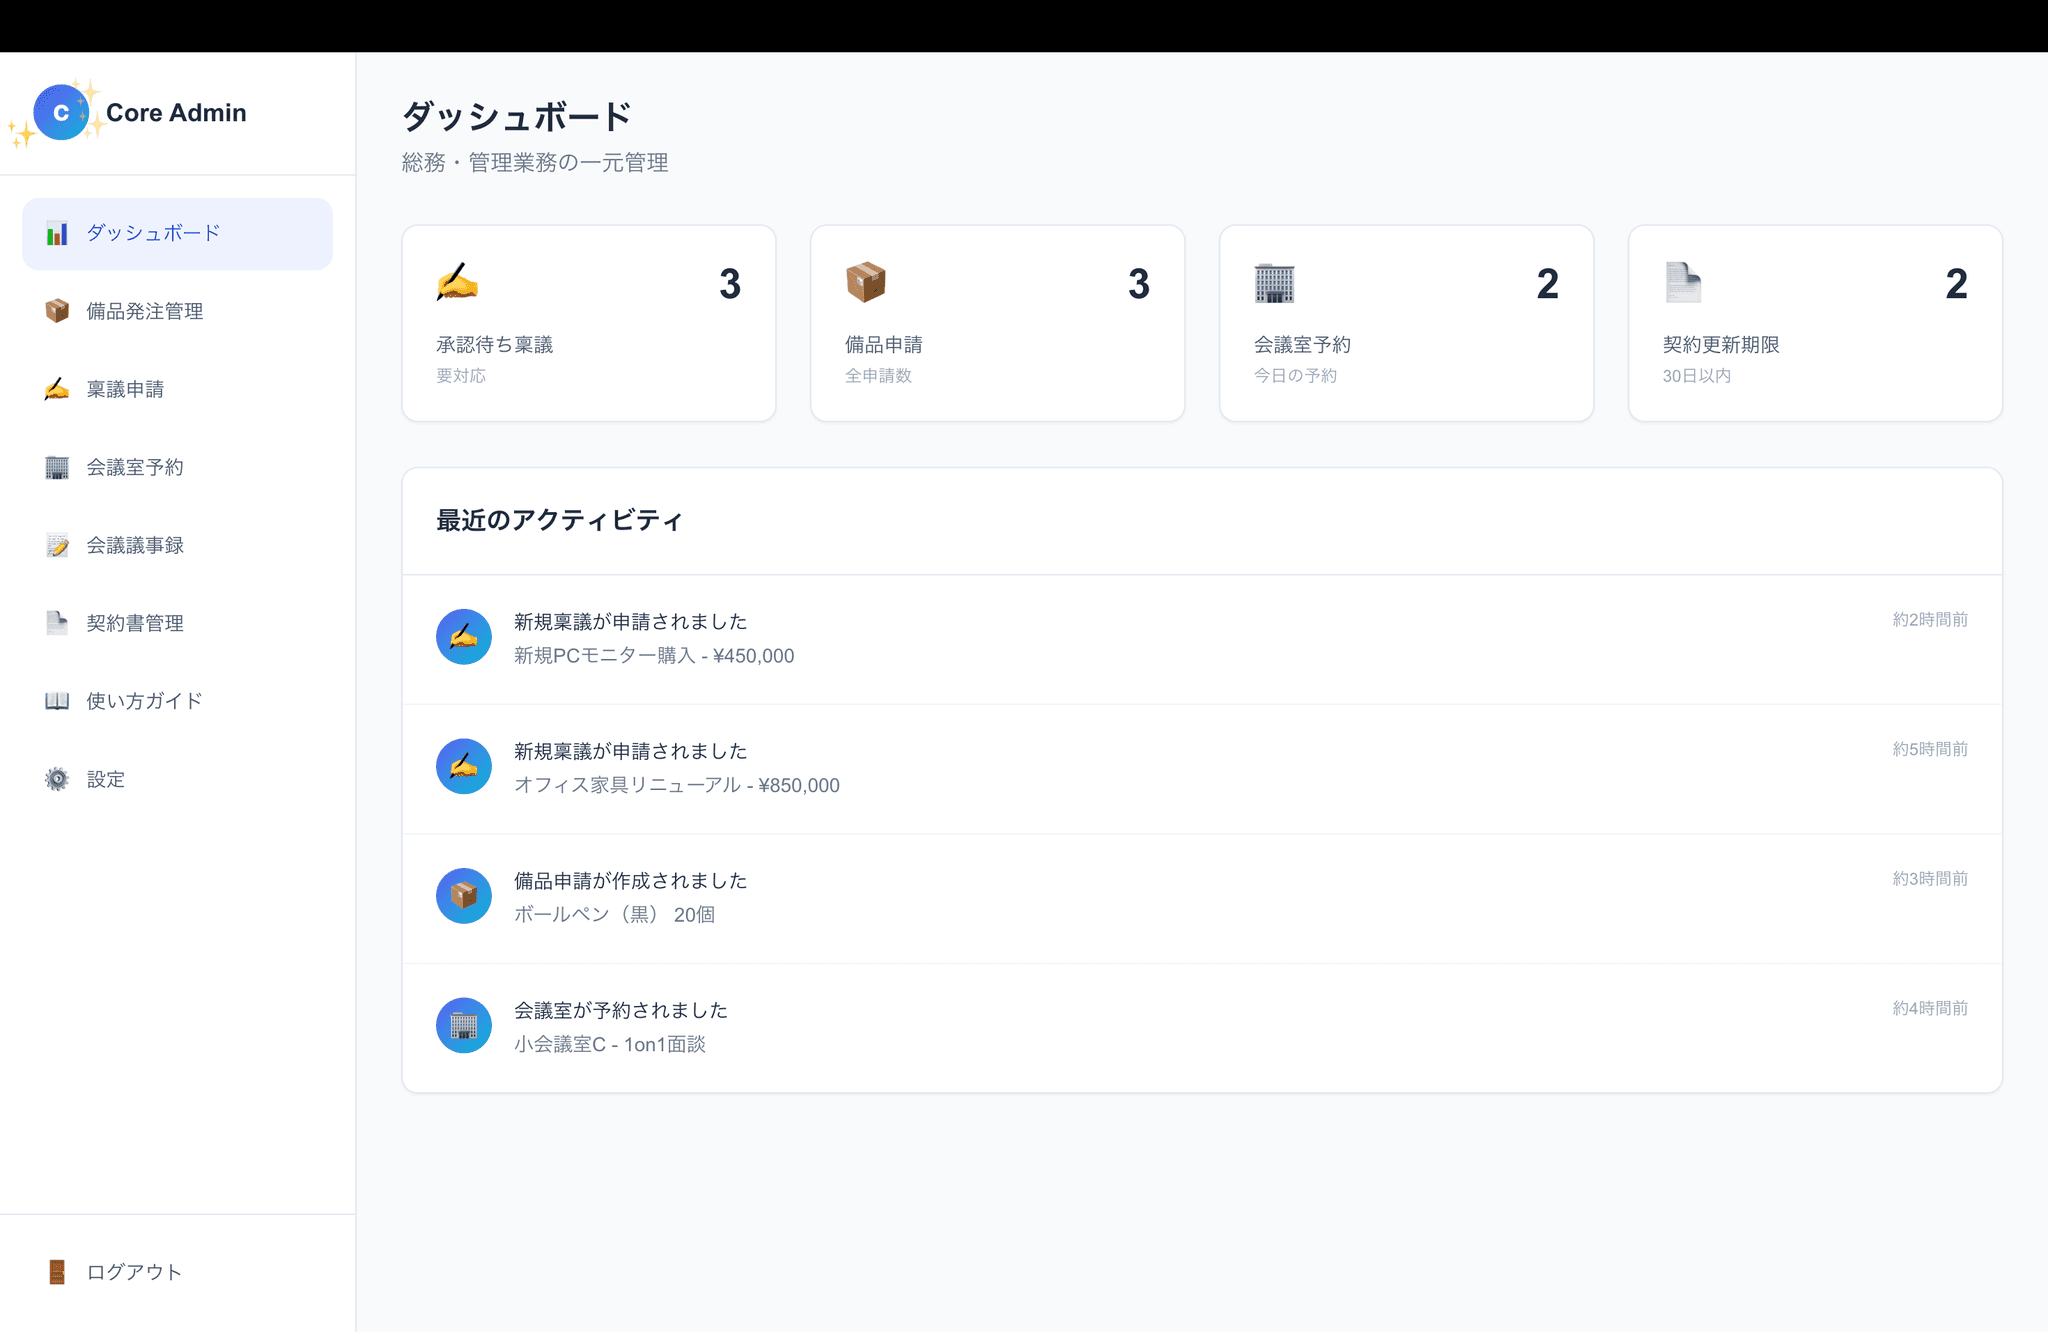
Task: Click the building icon on 会議室予約 card
Action: [1276, 283]
